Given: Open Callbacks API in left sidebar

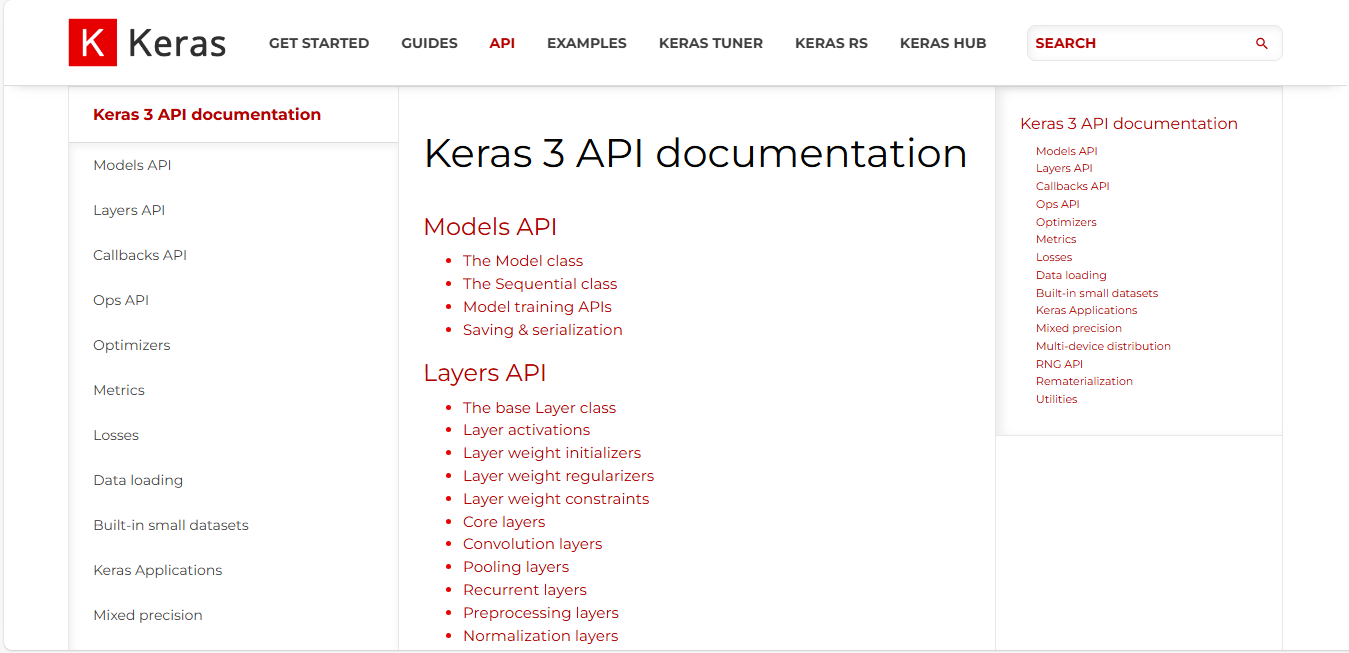Looking at the screenshot, I should coord(140,255).
